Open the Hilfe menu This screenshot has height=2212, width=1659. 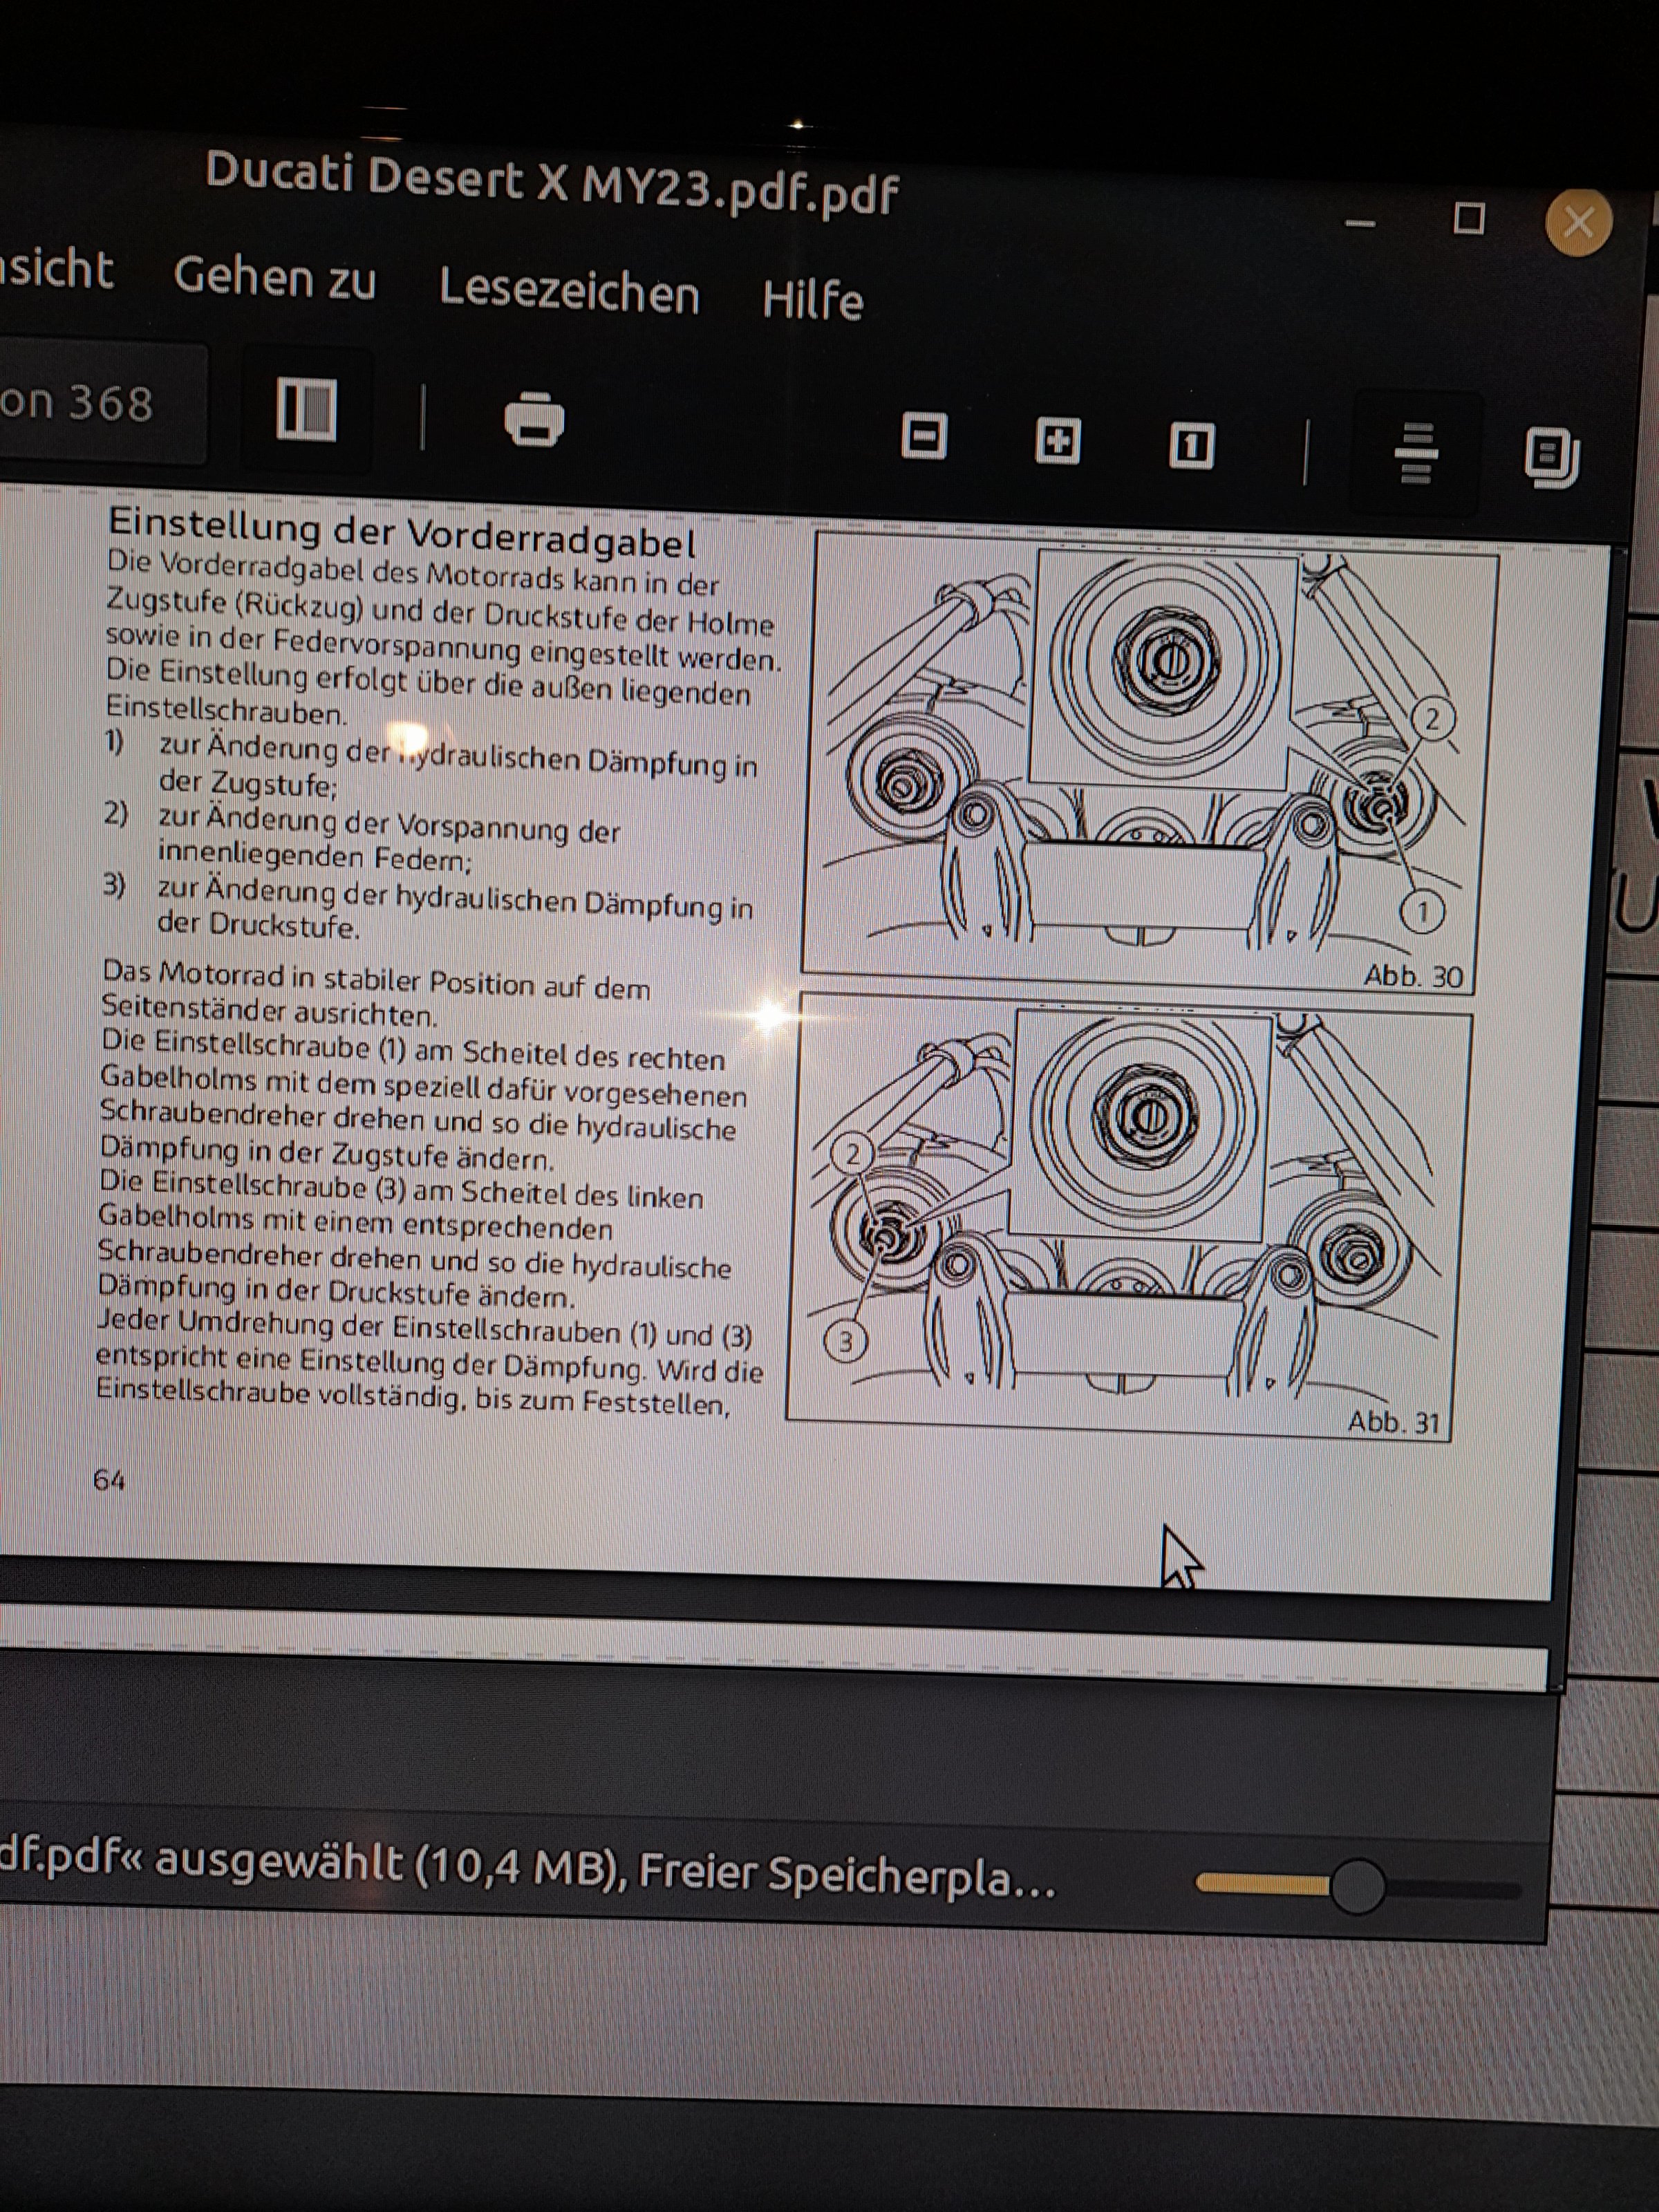(x=812, y=300)
